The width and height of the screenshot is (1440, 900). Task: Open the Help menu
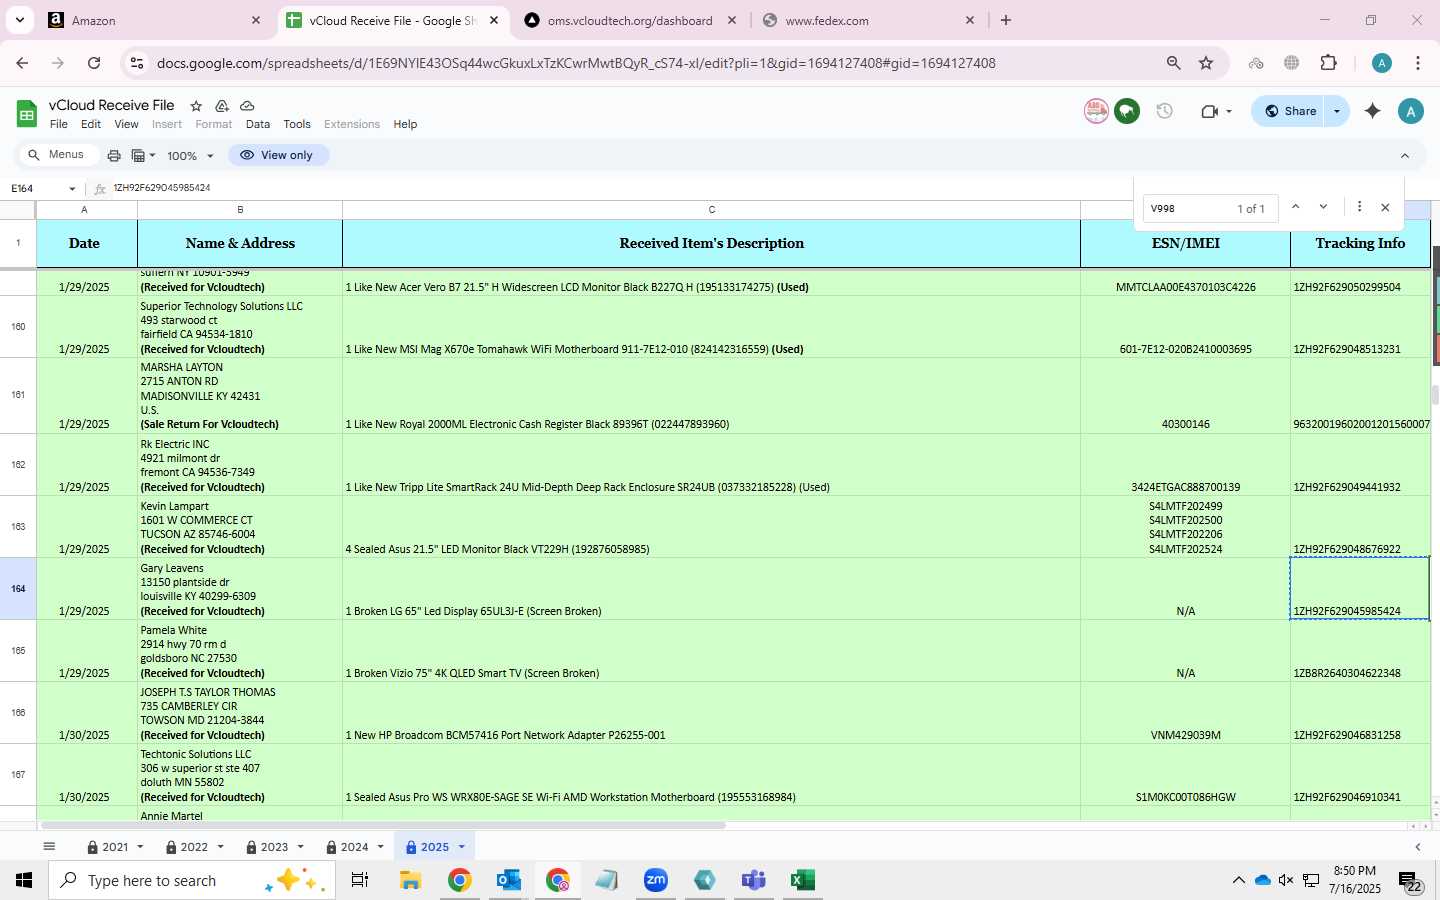(405, 124)
